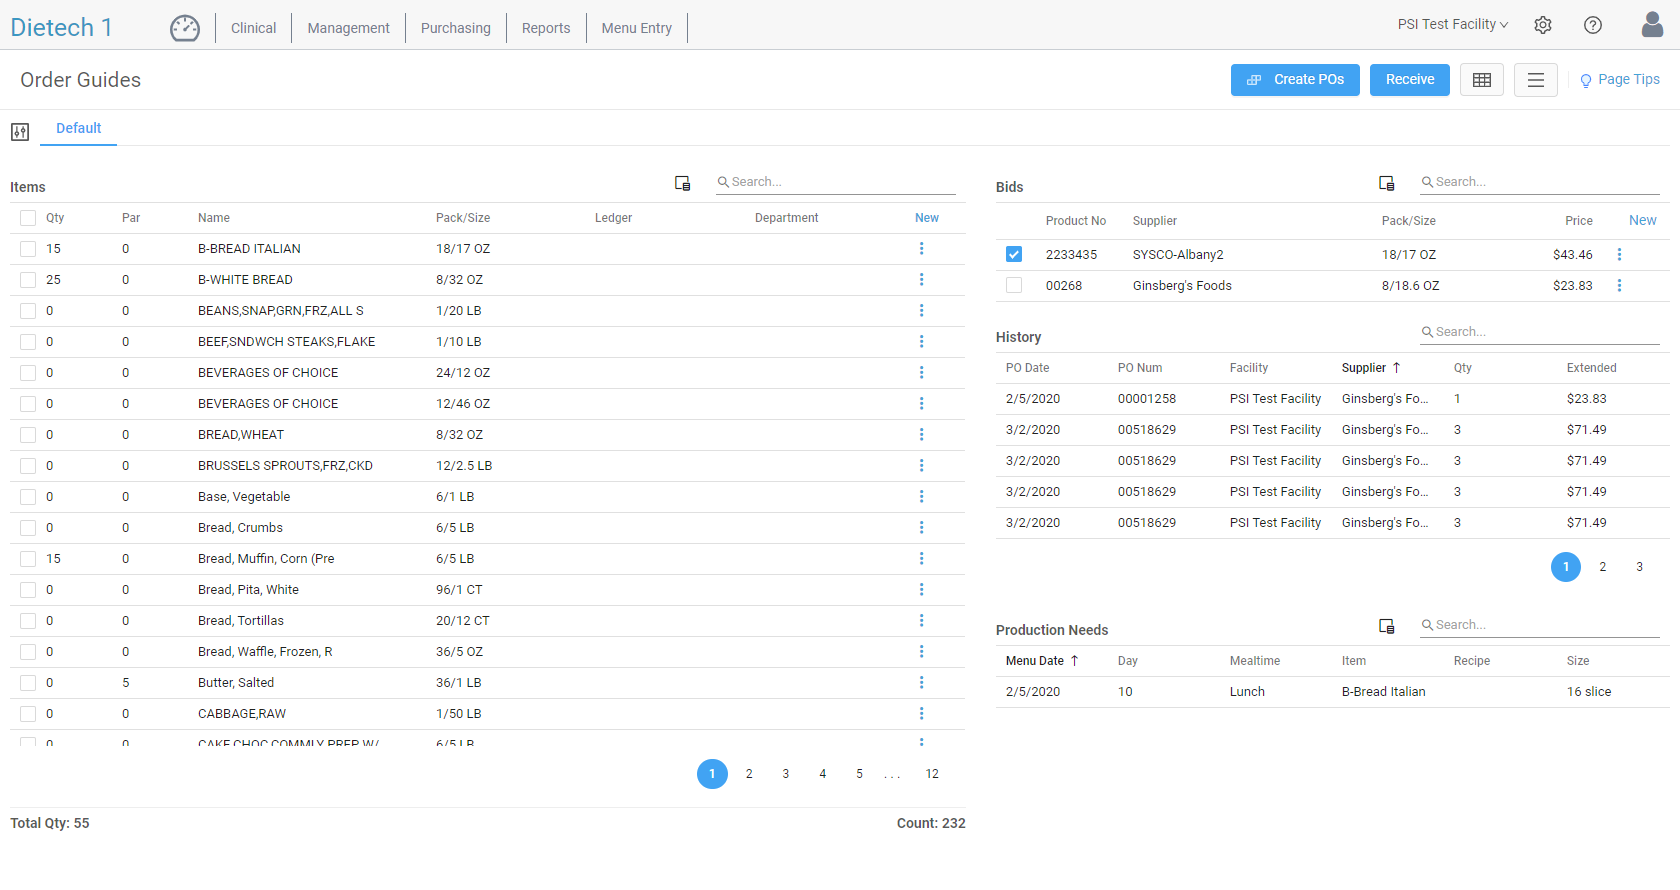Open the help question mark icon

pyautogui.click(x=1593, y=25)
